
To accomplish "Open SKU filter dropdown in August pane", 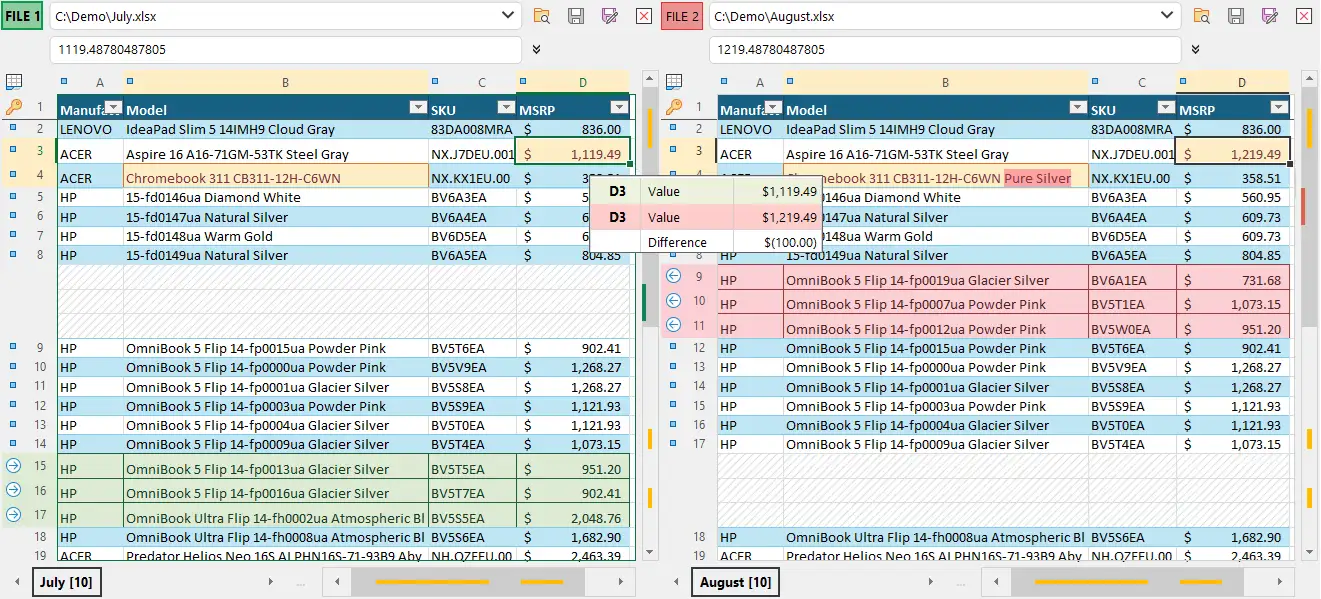I will click(x=1165, y=108).
